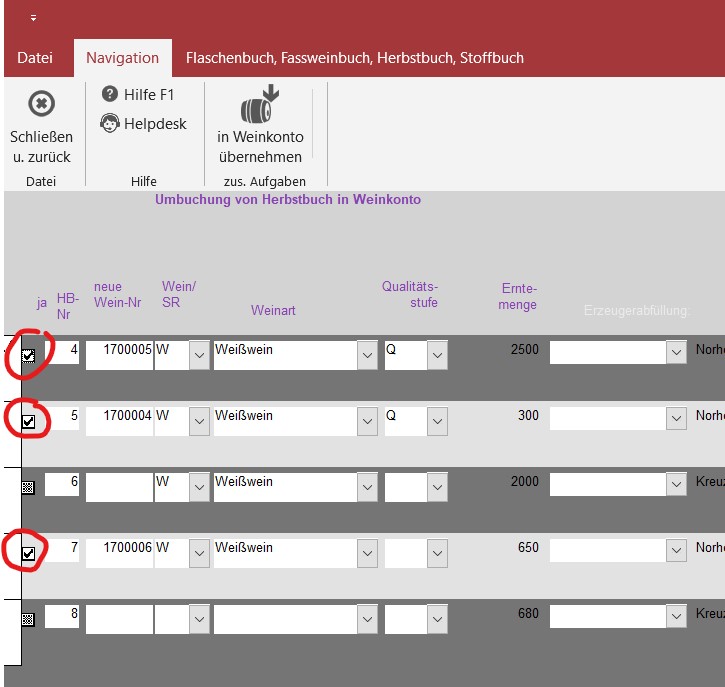Click the neue Wein-Nr field containing 1700005
Screen dimensions: 725x687
click(x=119, y=352)
